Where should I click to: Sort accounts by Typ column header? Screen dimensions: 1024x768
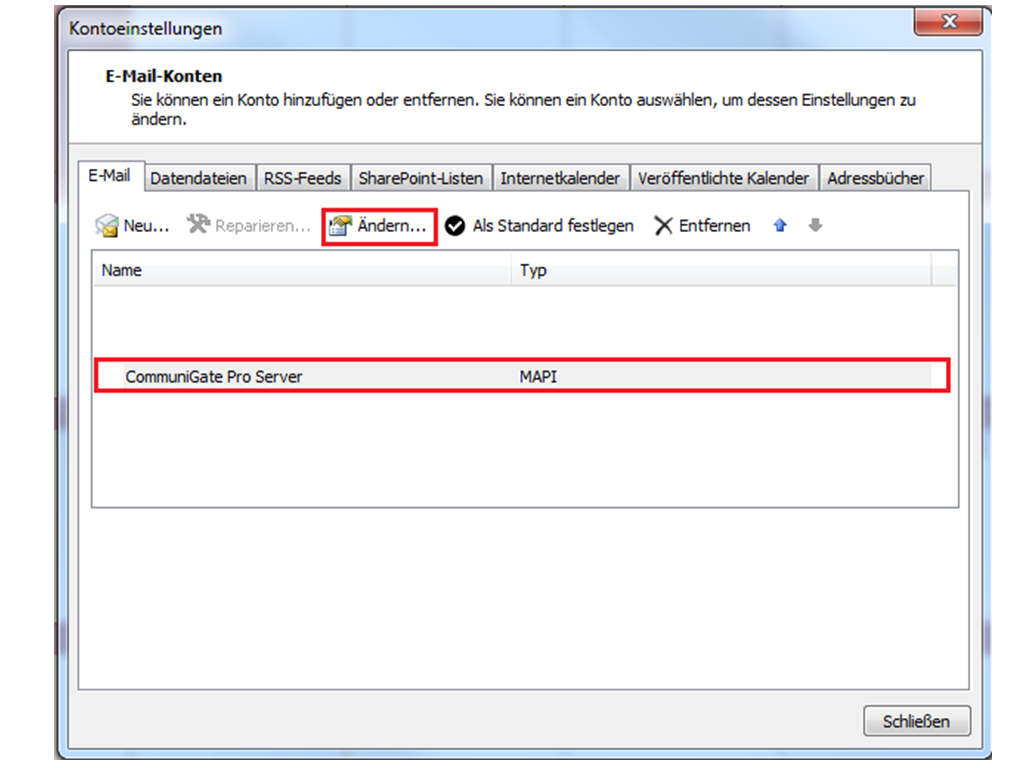[720, 270]
